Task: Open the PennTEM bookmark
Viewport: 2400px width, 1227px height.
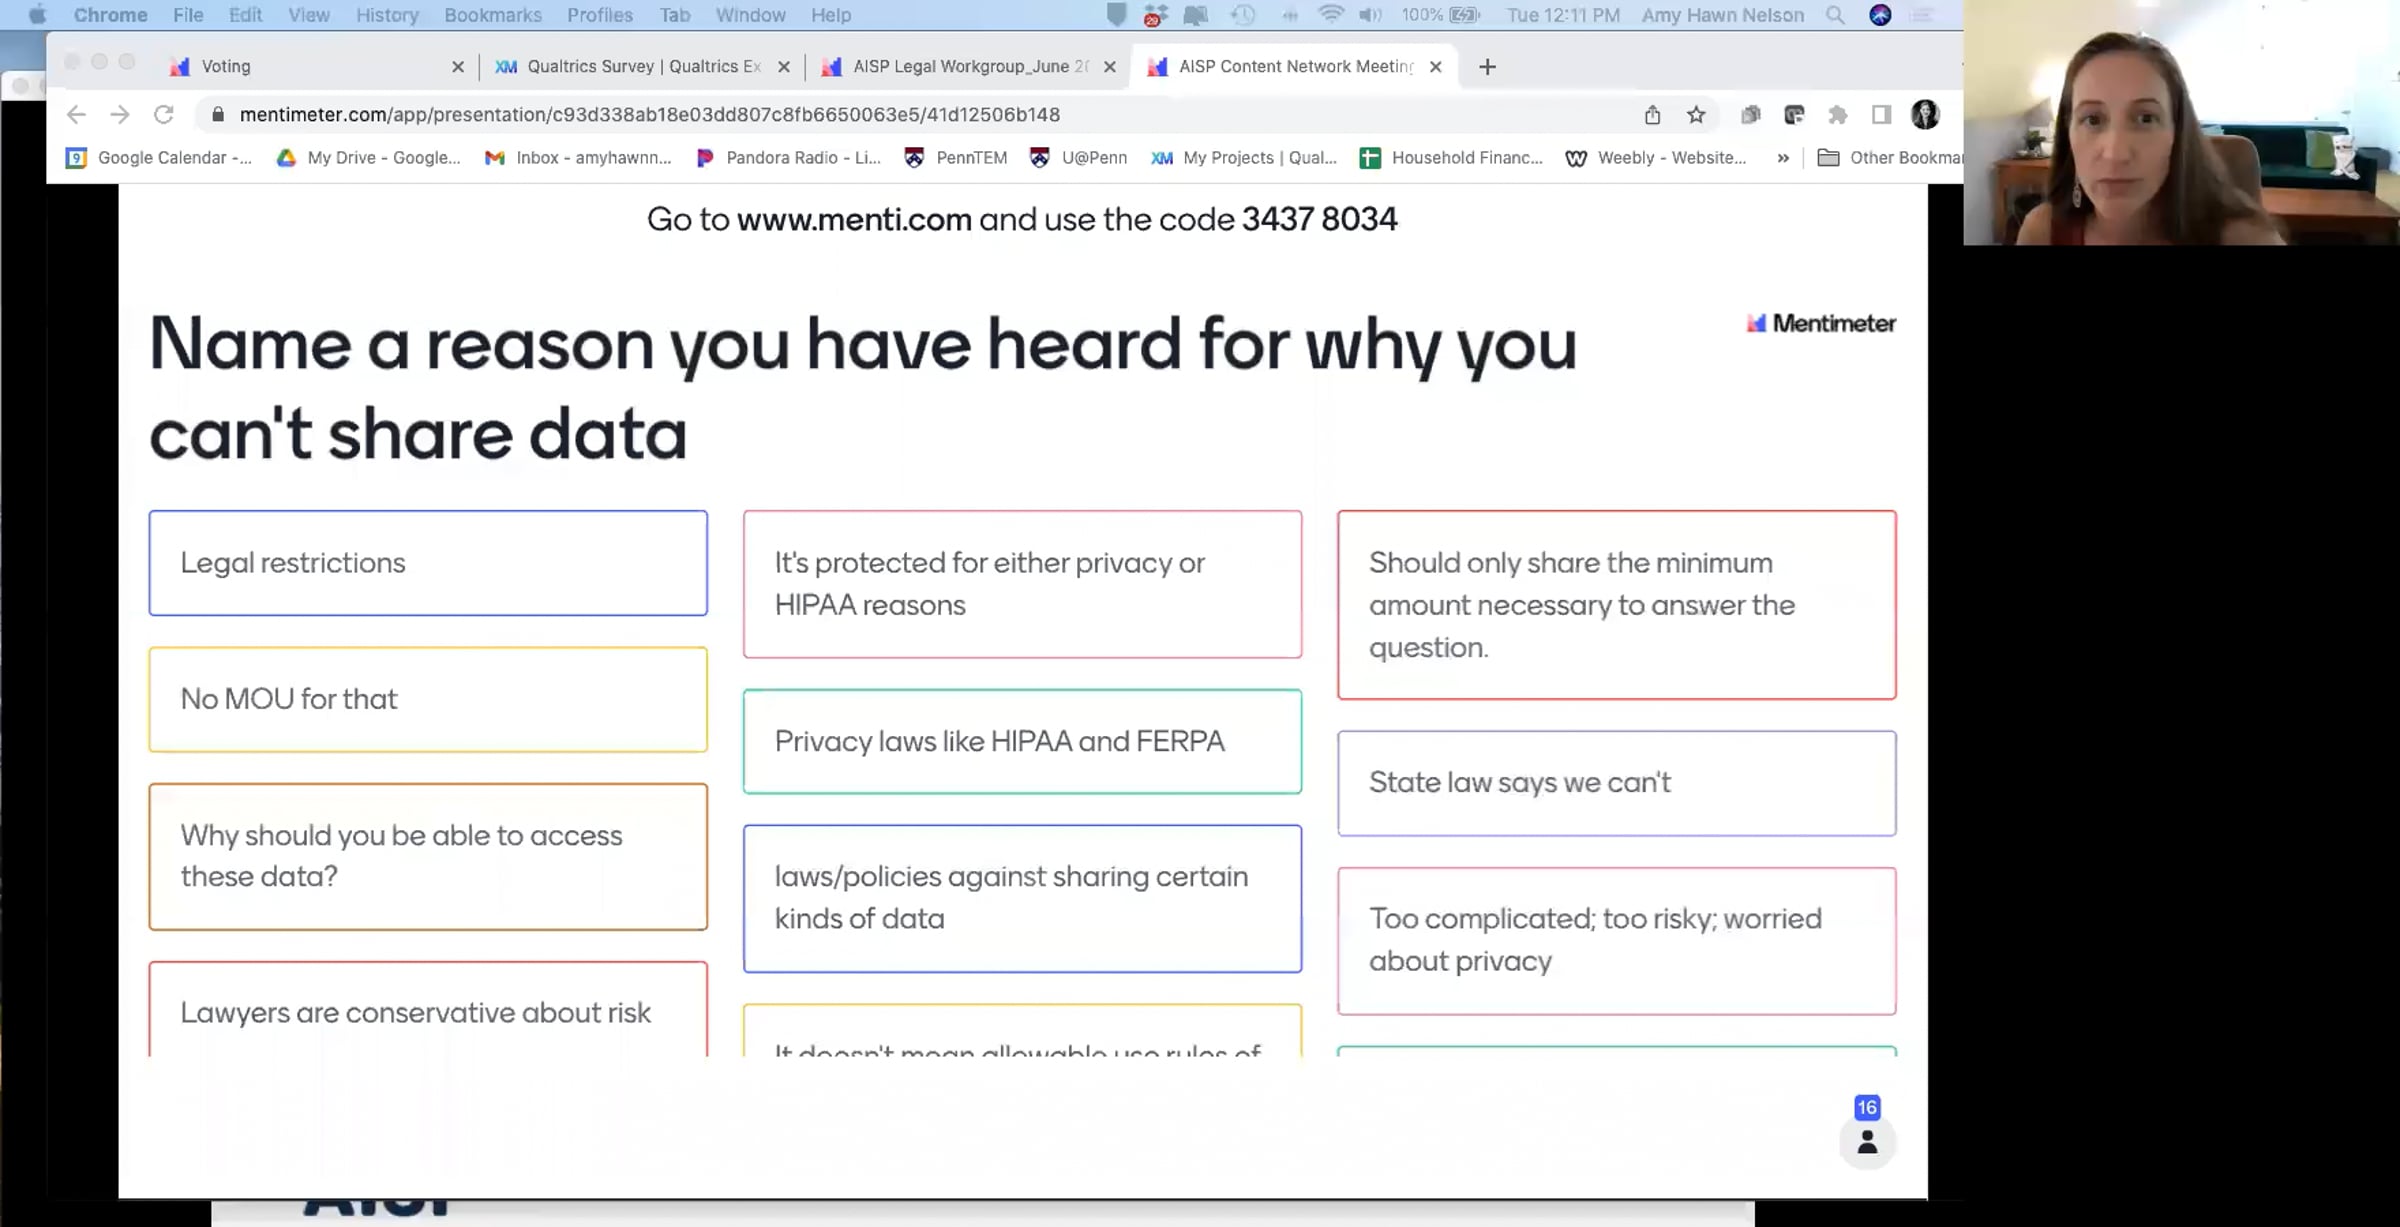Action: click(x=956, y=158)
